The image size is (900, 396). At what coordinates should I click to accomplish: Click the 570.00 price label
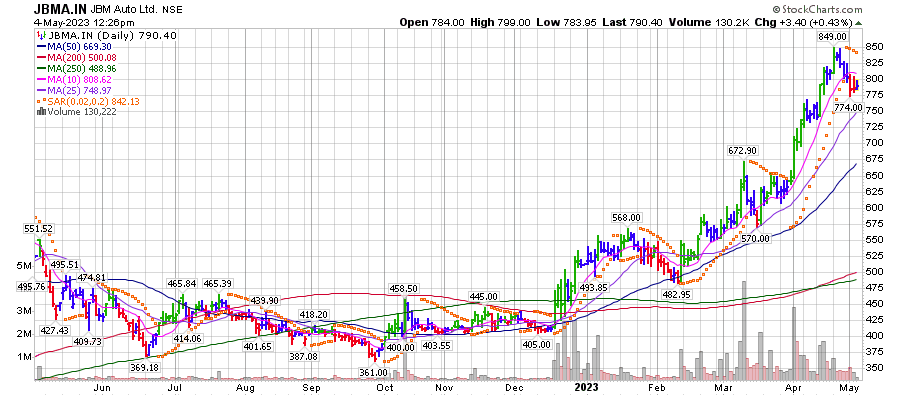pyautogui.click(x=755, y=238)
